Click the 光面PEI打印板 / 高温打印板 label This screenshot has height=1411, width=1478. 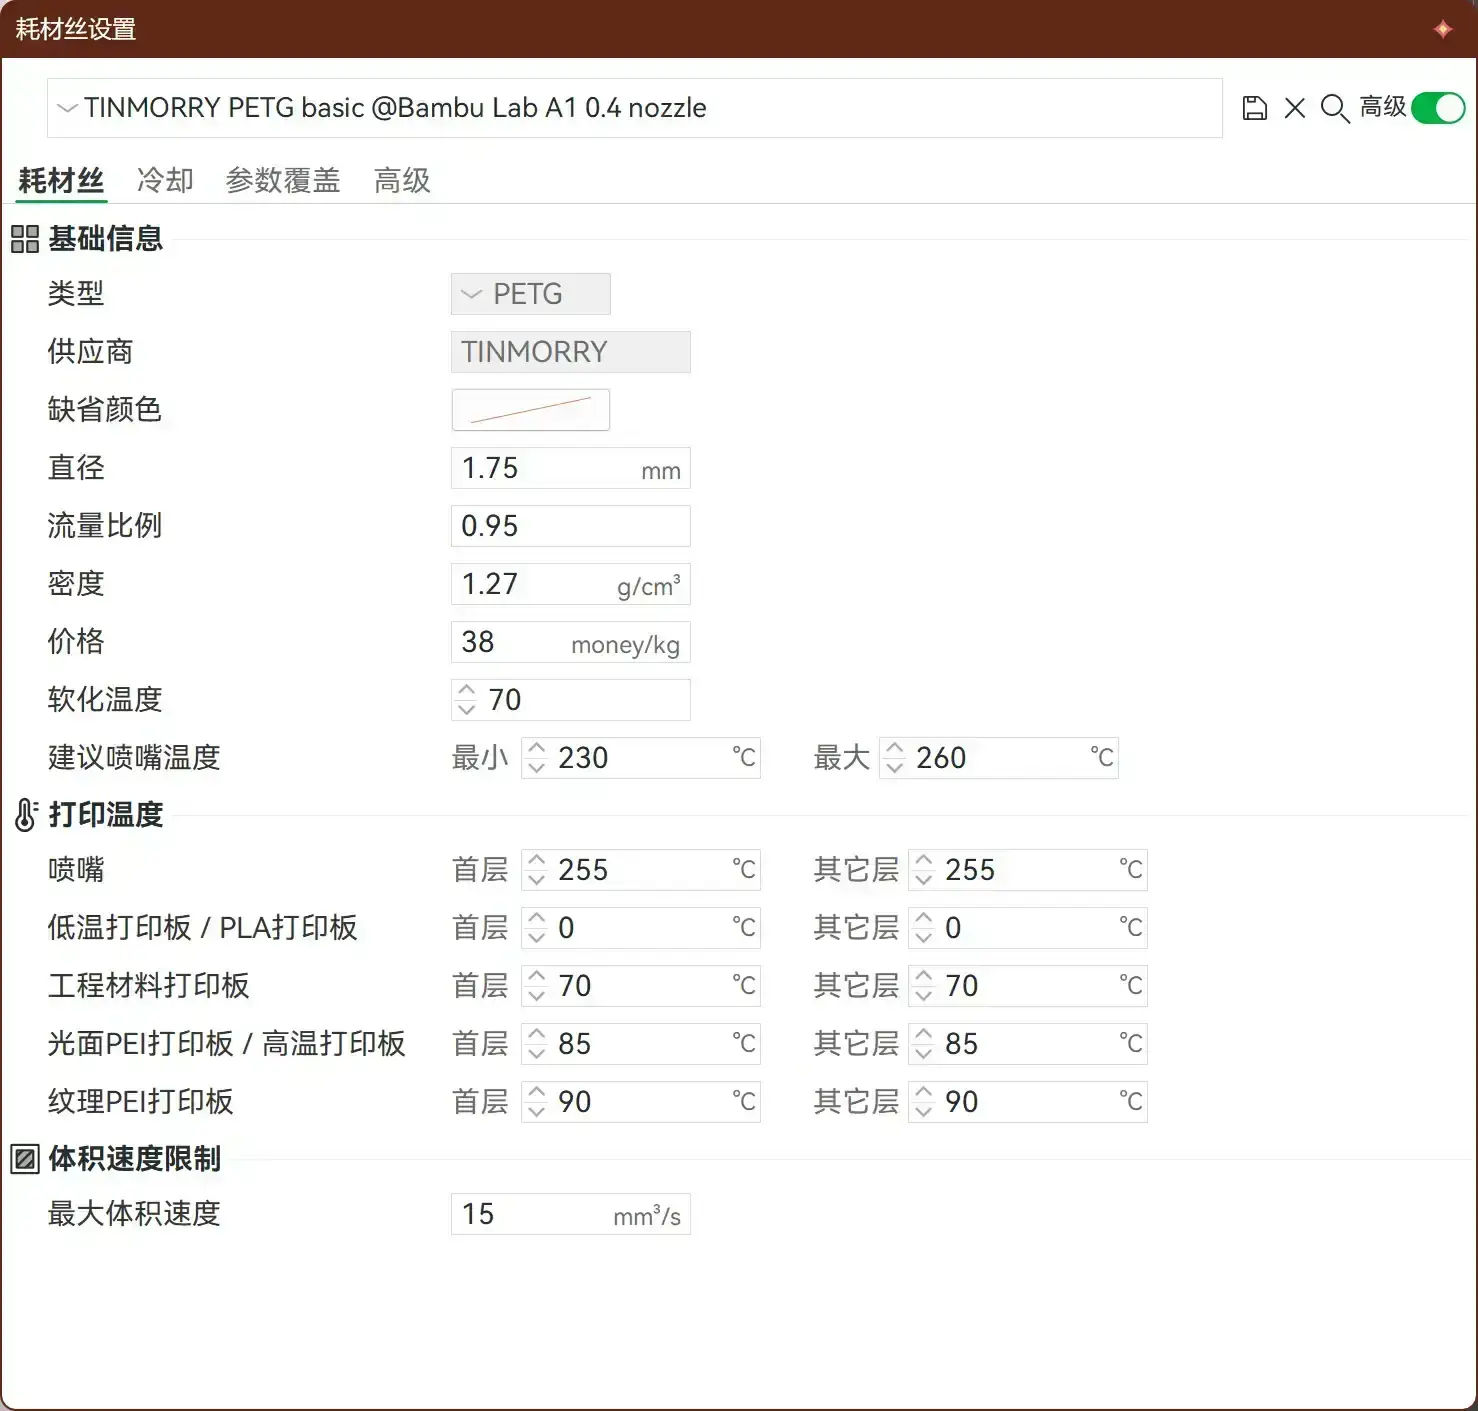click(227, 1044)
